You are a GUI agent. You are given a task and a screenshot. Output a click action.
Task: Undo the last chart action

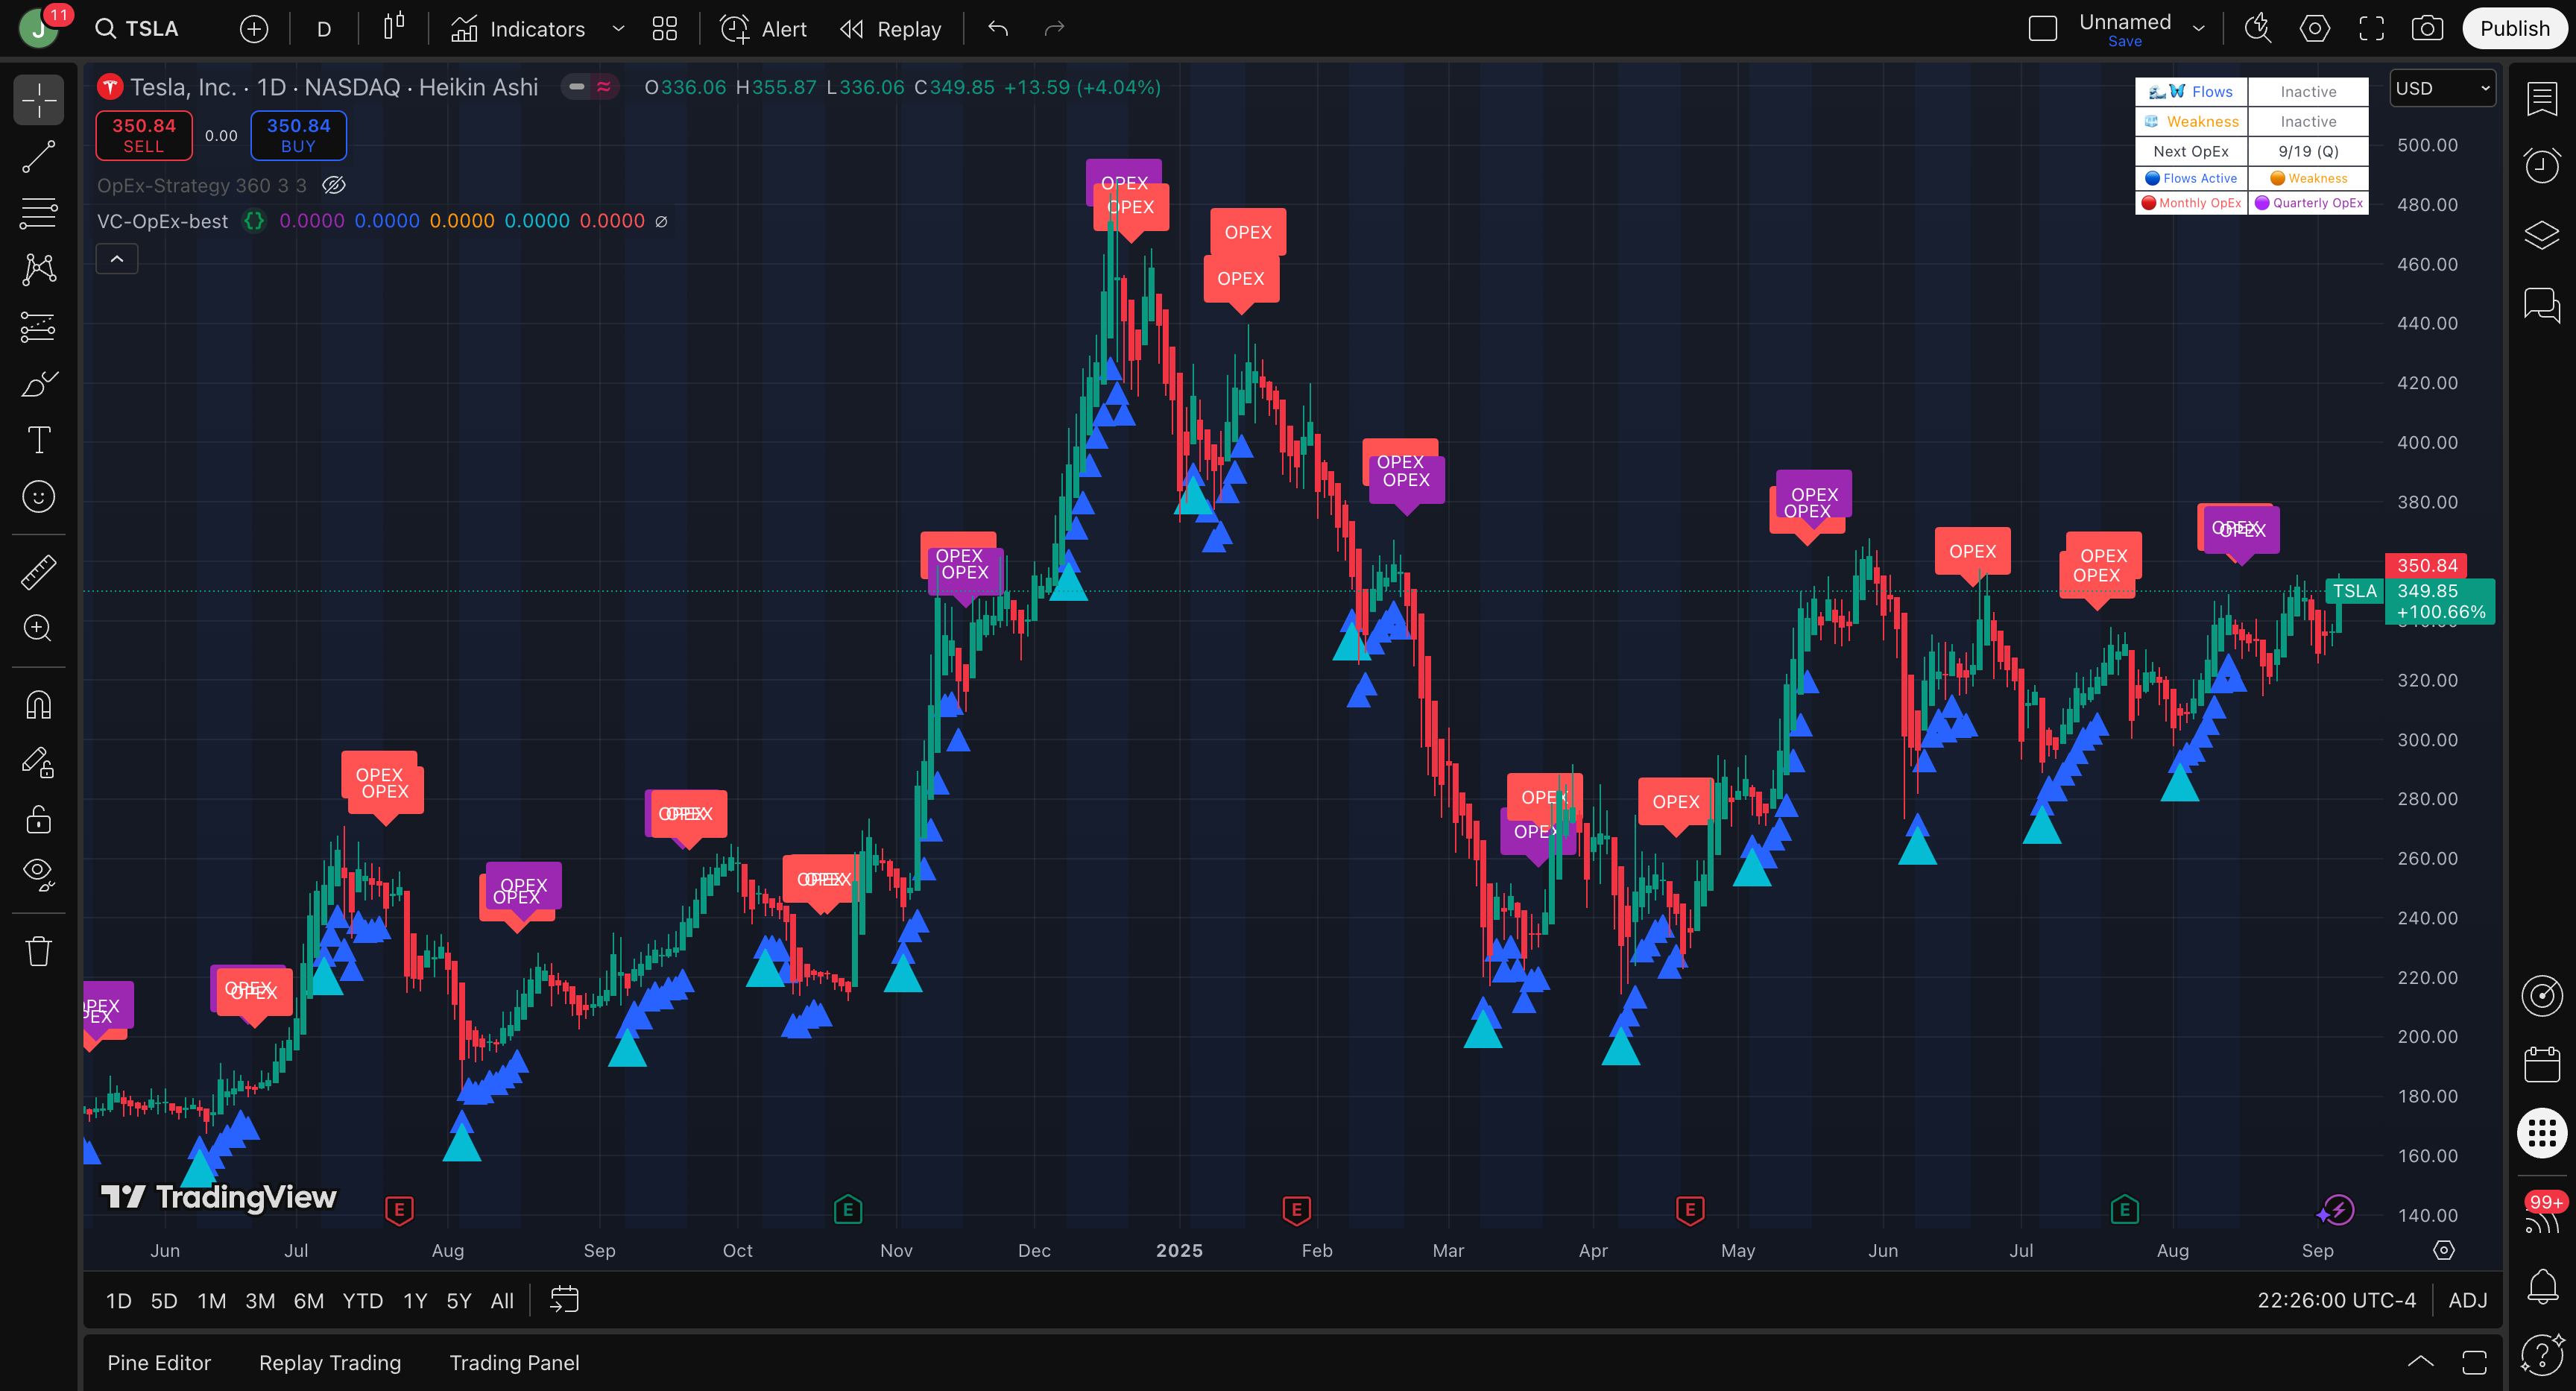click(998, 29)
